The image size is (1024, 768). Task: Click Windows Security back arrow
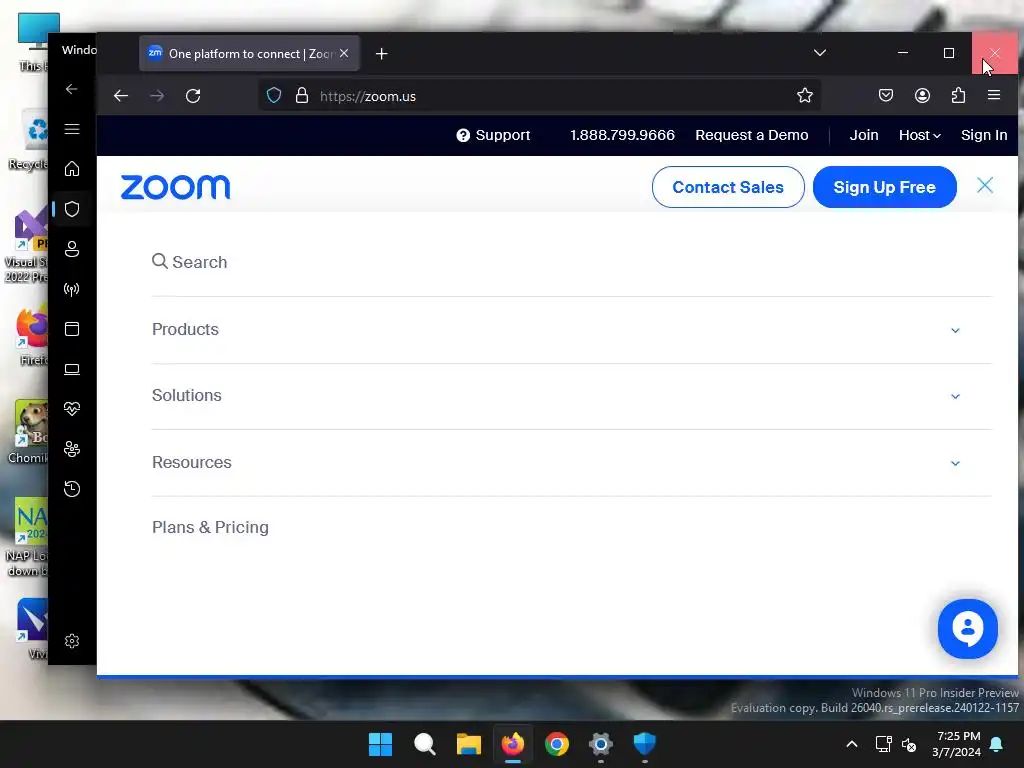72,89
